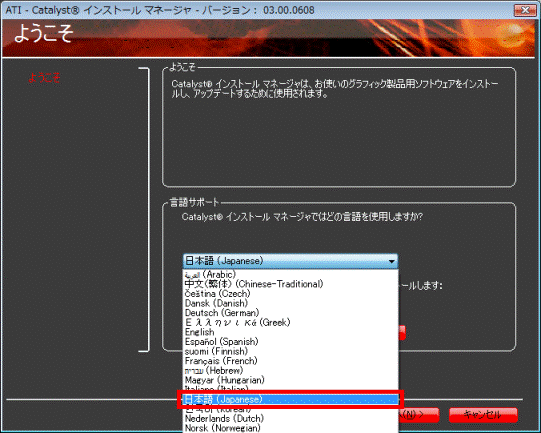Click the red ようこそ sidebar step
Image resolution: width=541 pixels, height=433 pixels.
click(44, 77)
